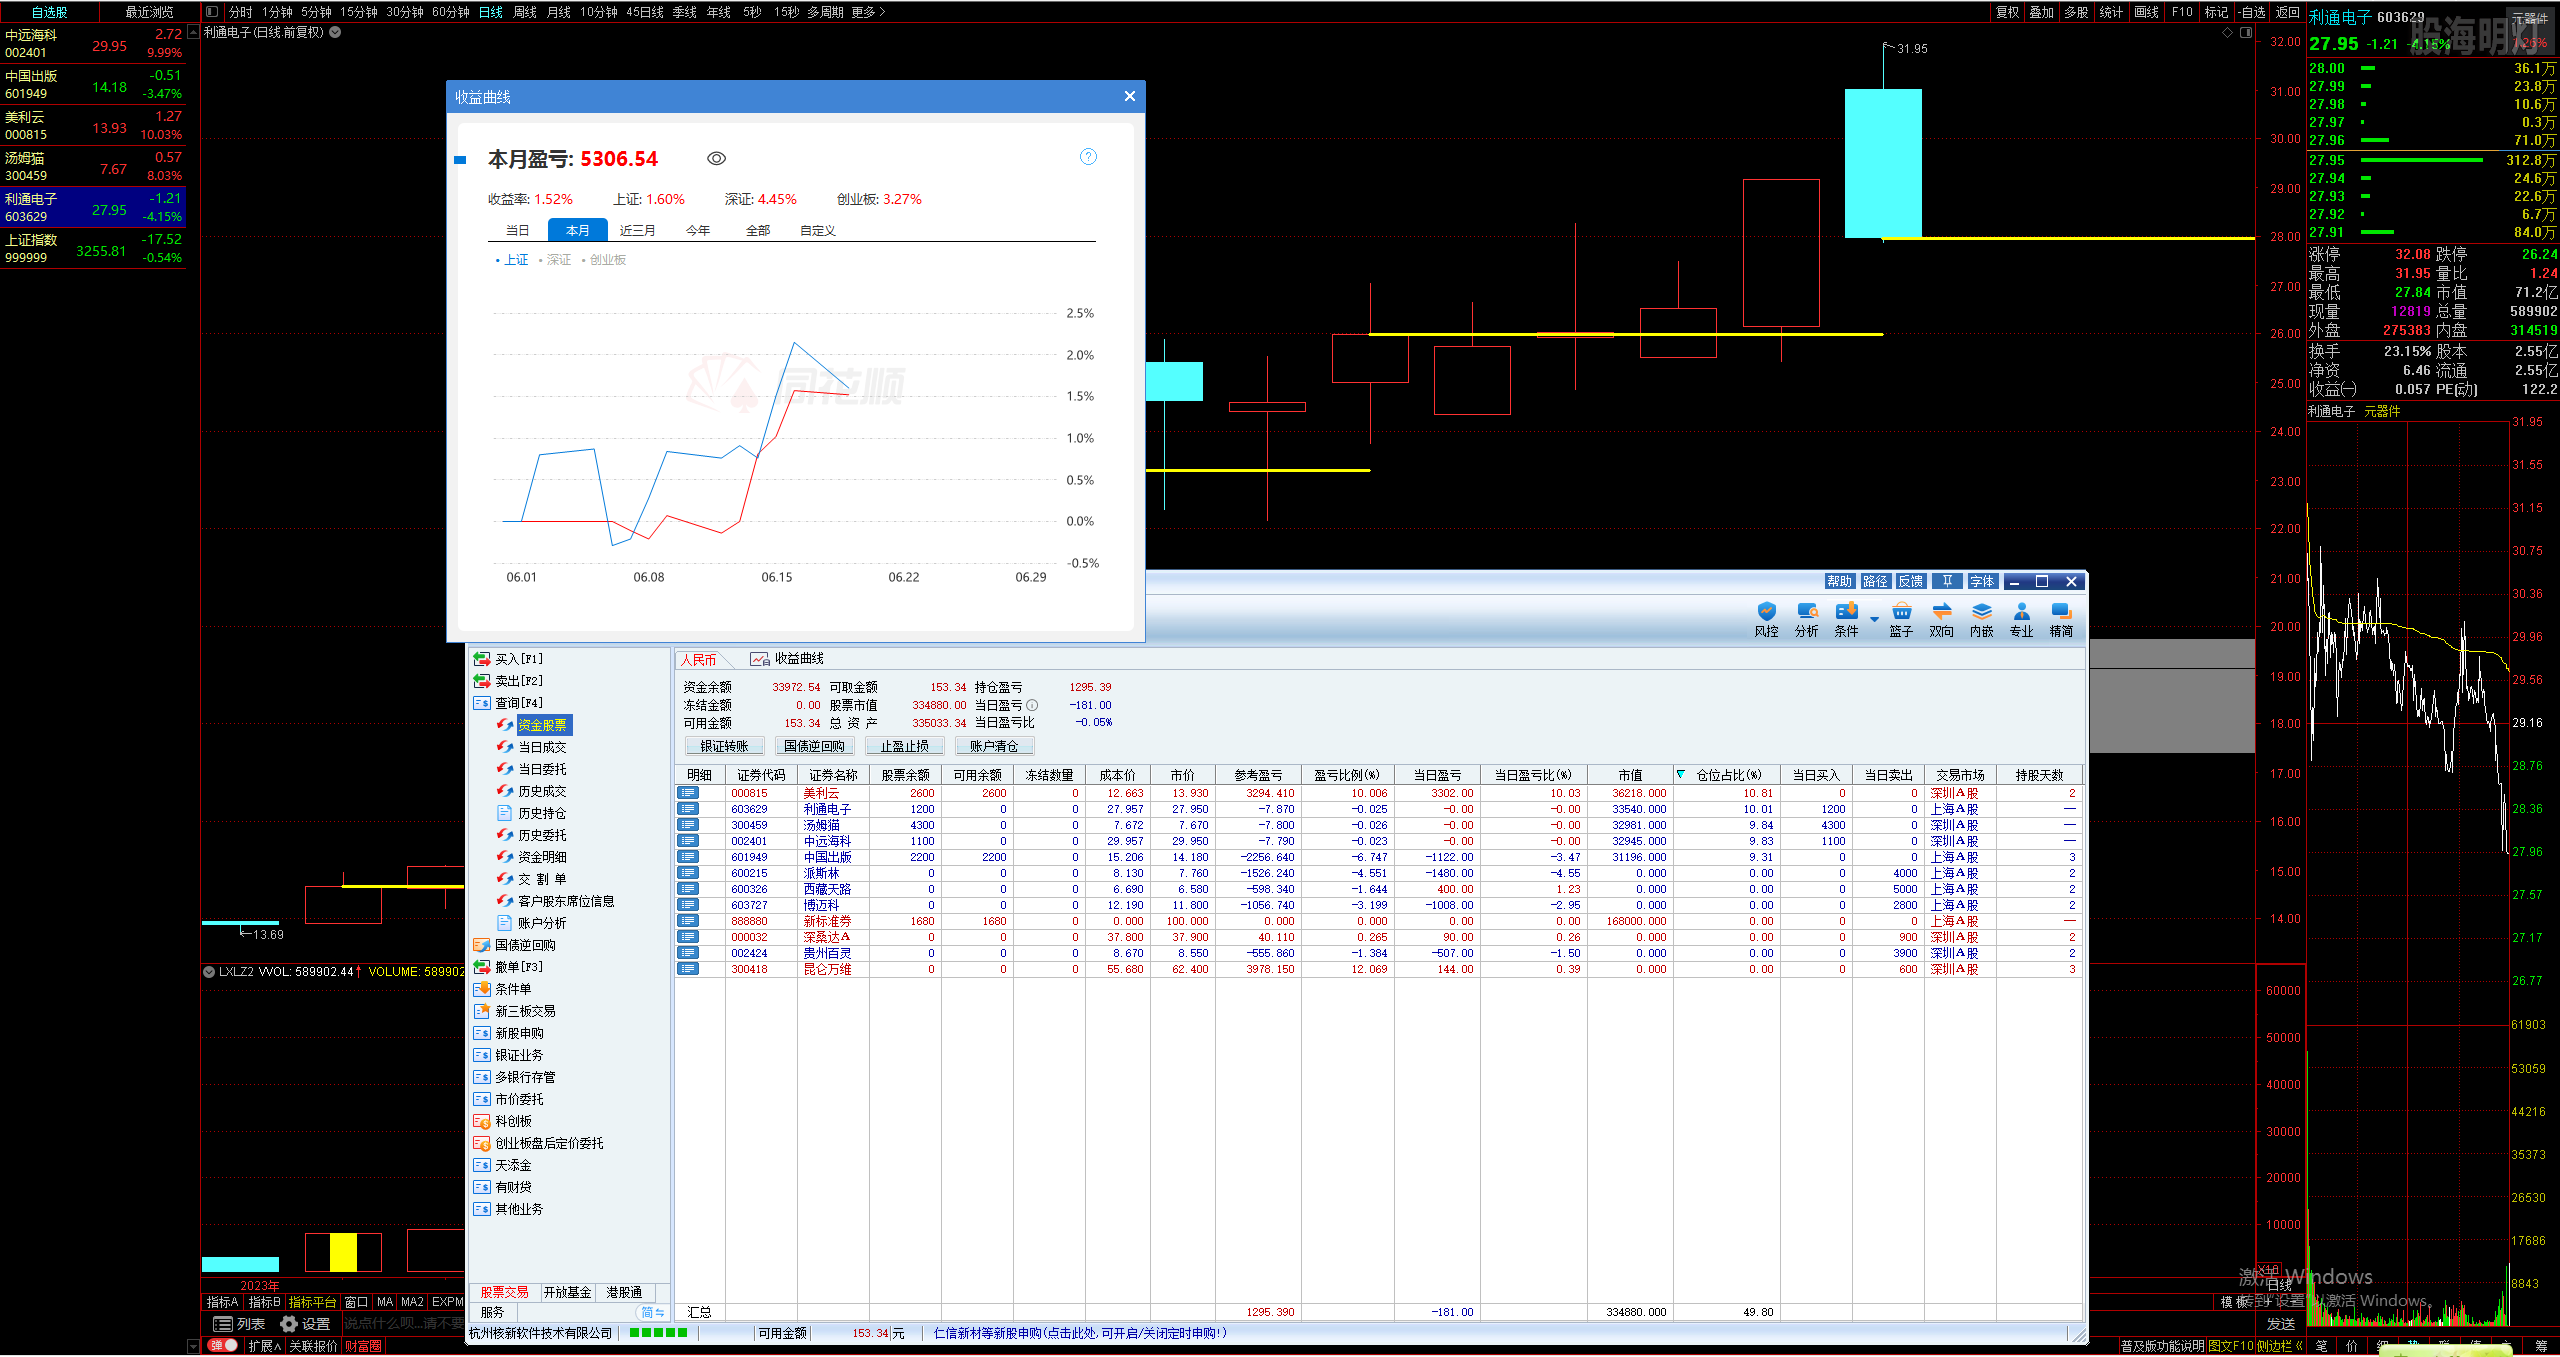Open the 风控 risk control tool
The height and width of the screenshot is (1357, 2560).
(1766, 619)
